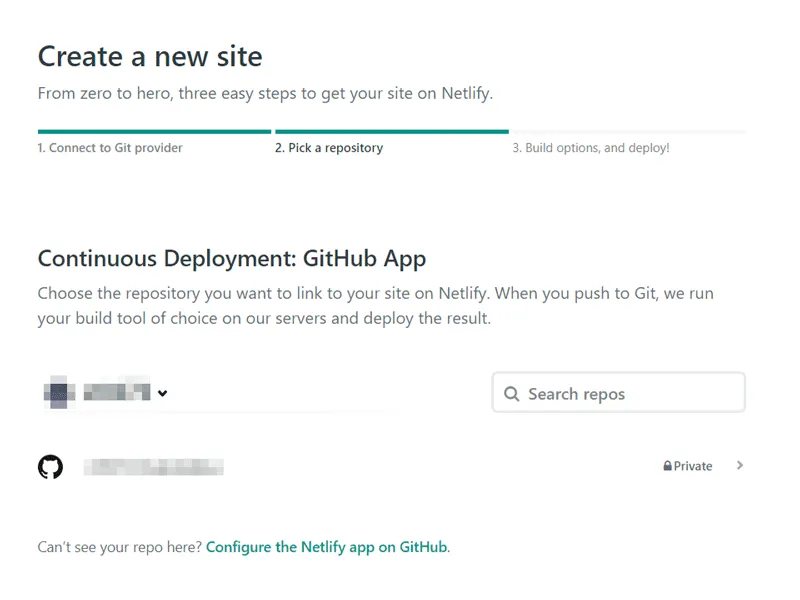800x600 pixels.
Task: Click the Private label on repository row
Action: point(693,466)
